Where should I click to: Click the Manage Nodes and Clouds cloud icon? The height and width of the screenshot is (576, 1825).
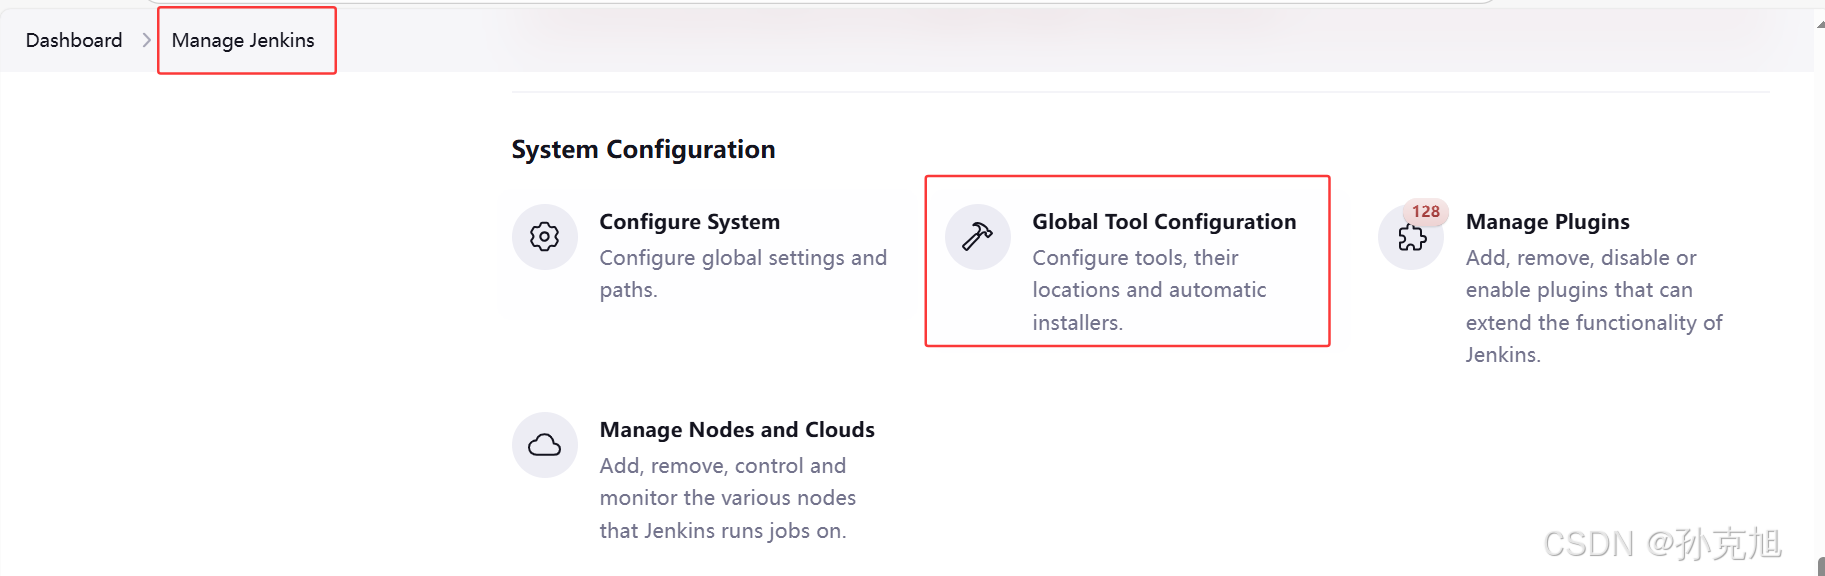[545, 445]
